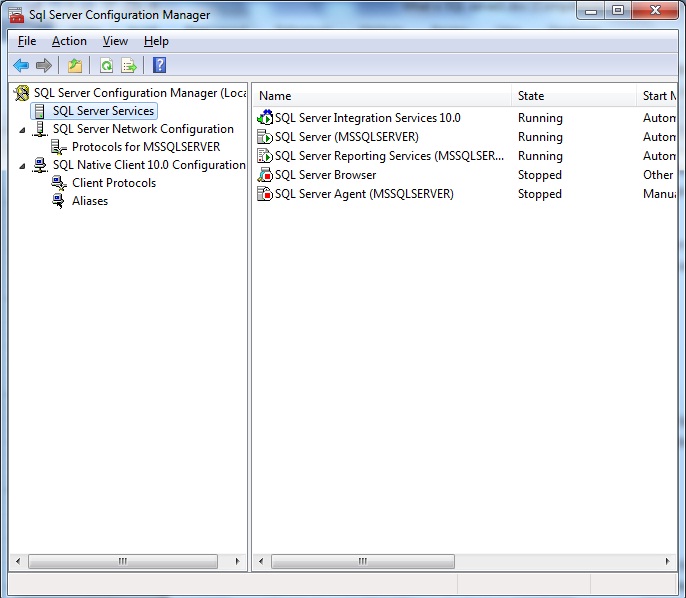This screenshot has height=598, width=686.
Task: Click Running state of SQL Server (MSSQLSERVER)
Action: [540, 137]
